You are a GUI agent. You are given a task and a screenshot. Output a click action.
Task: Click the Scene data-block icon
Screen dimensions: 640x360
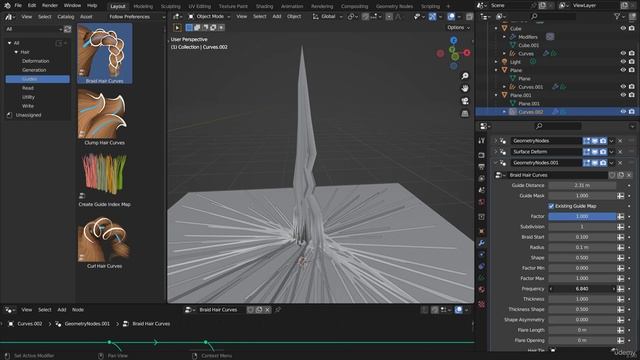[x=482, y=6]
